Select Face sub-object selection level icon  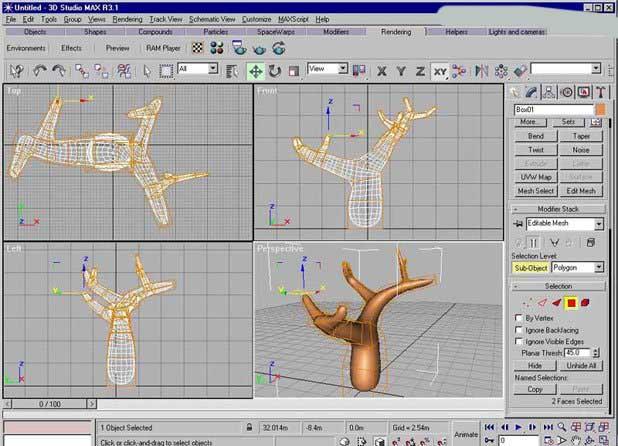click(x=556, y=303)
